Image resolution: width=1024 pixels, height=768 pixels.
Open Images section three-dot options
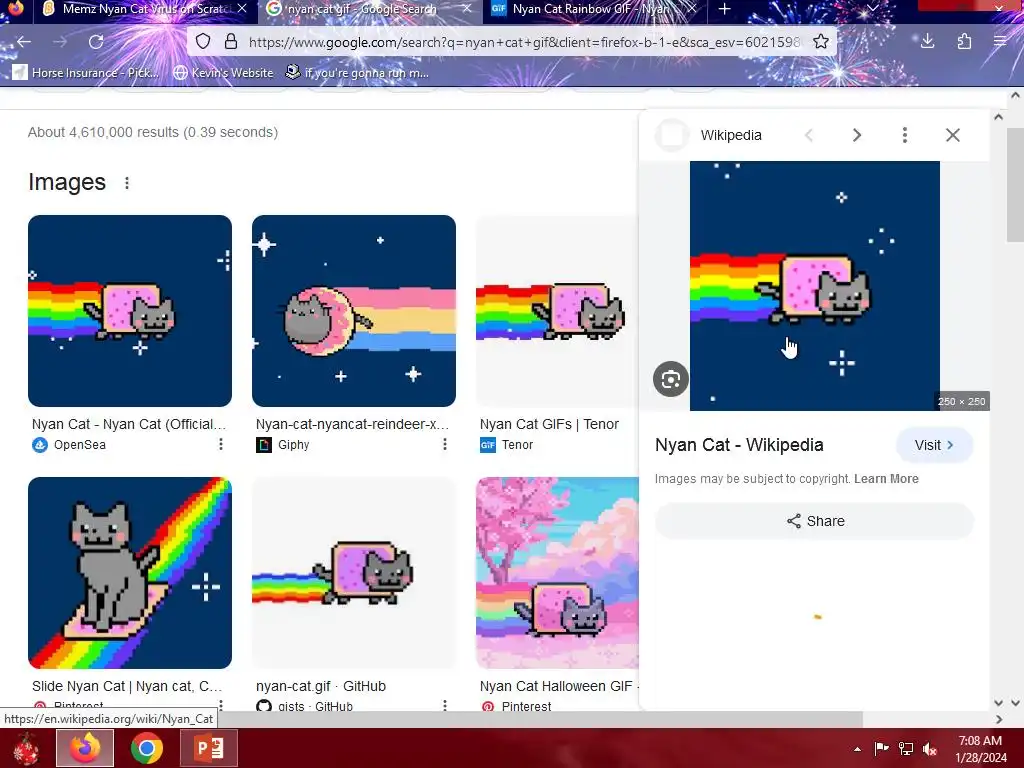point(127,183)
